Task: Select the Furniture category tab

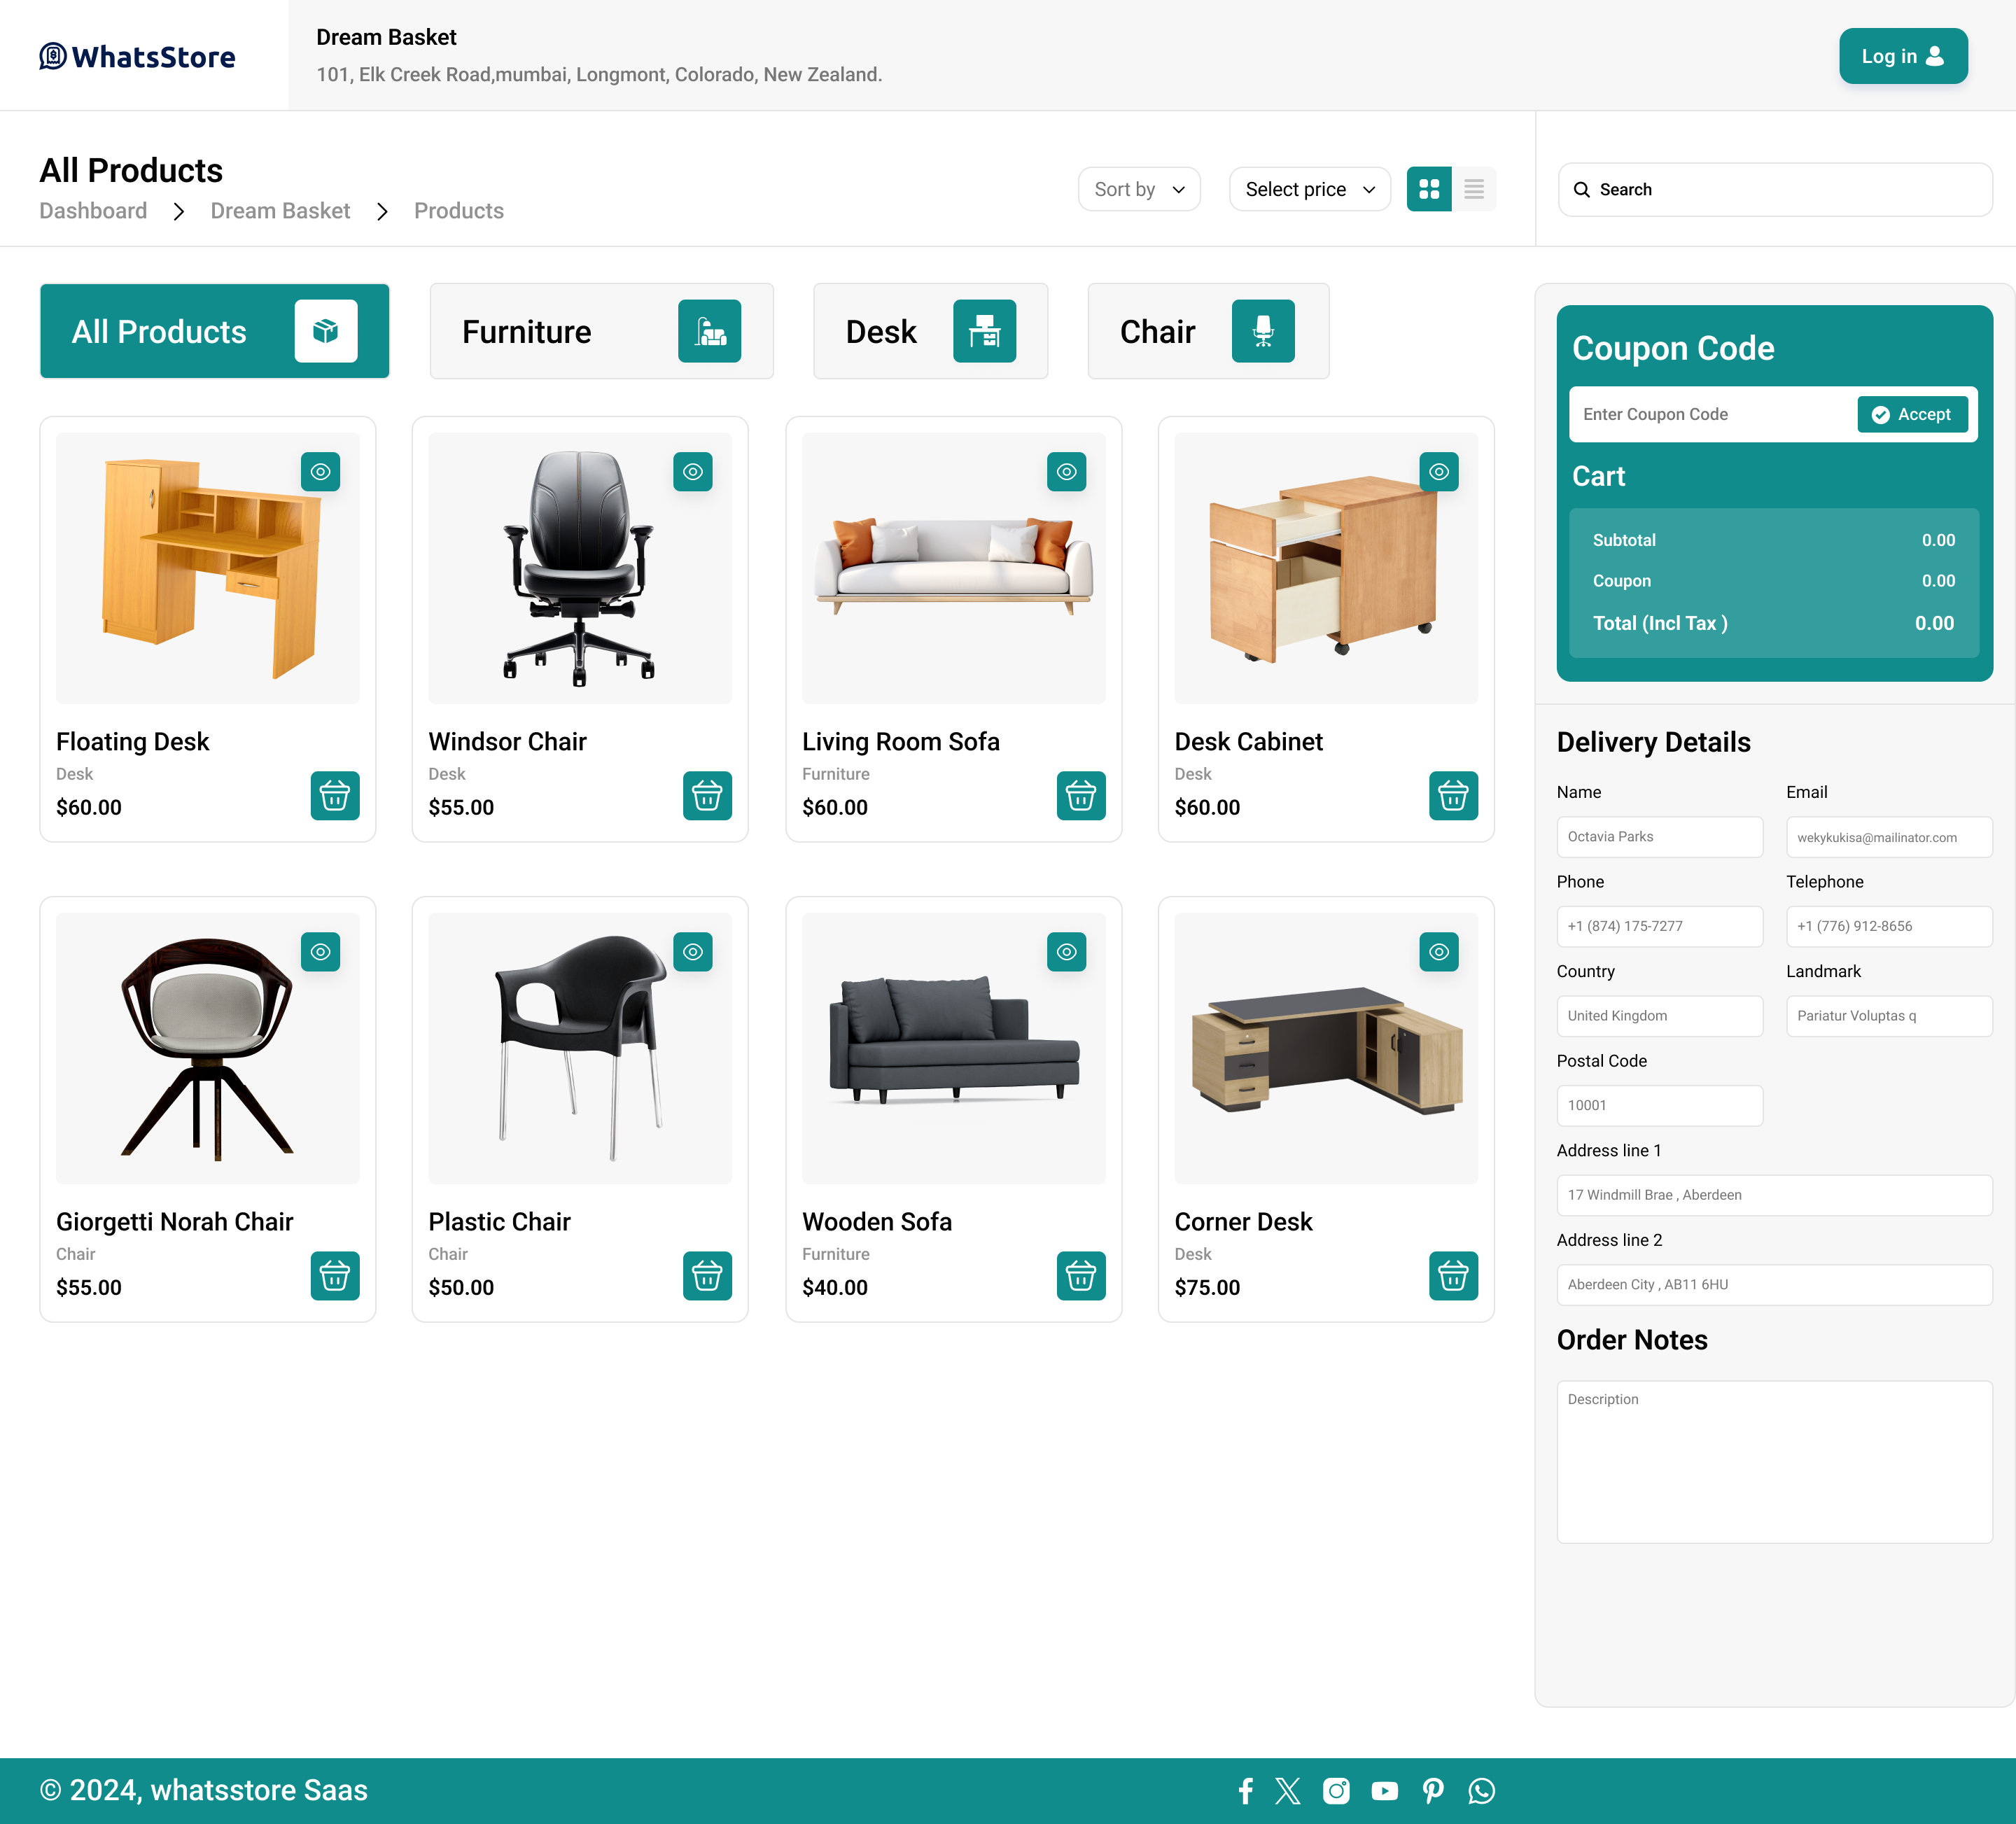Action: (x=601, y=331)
